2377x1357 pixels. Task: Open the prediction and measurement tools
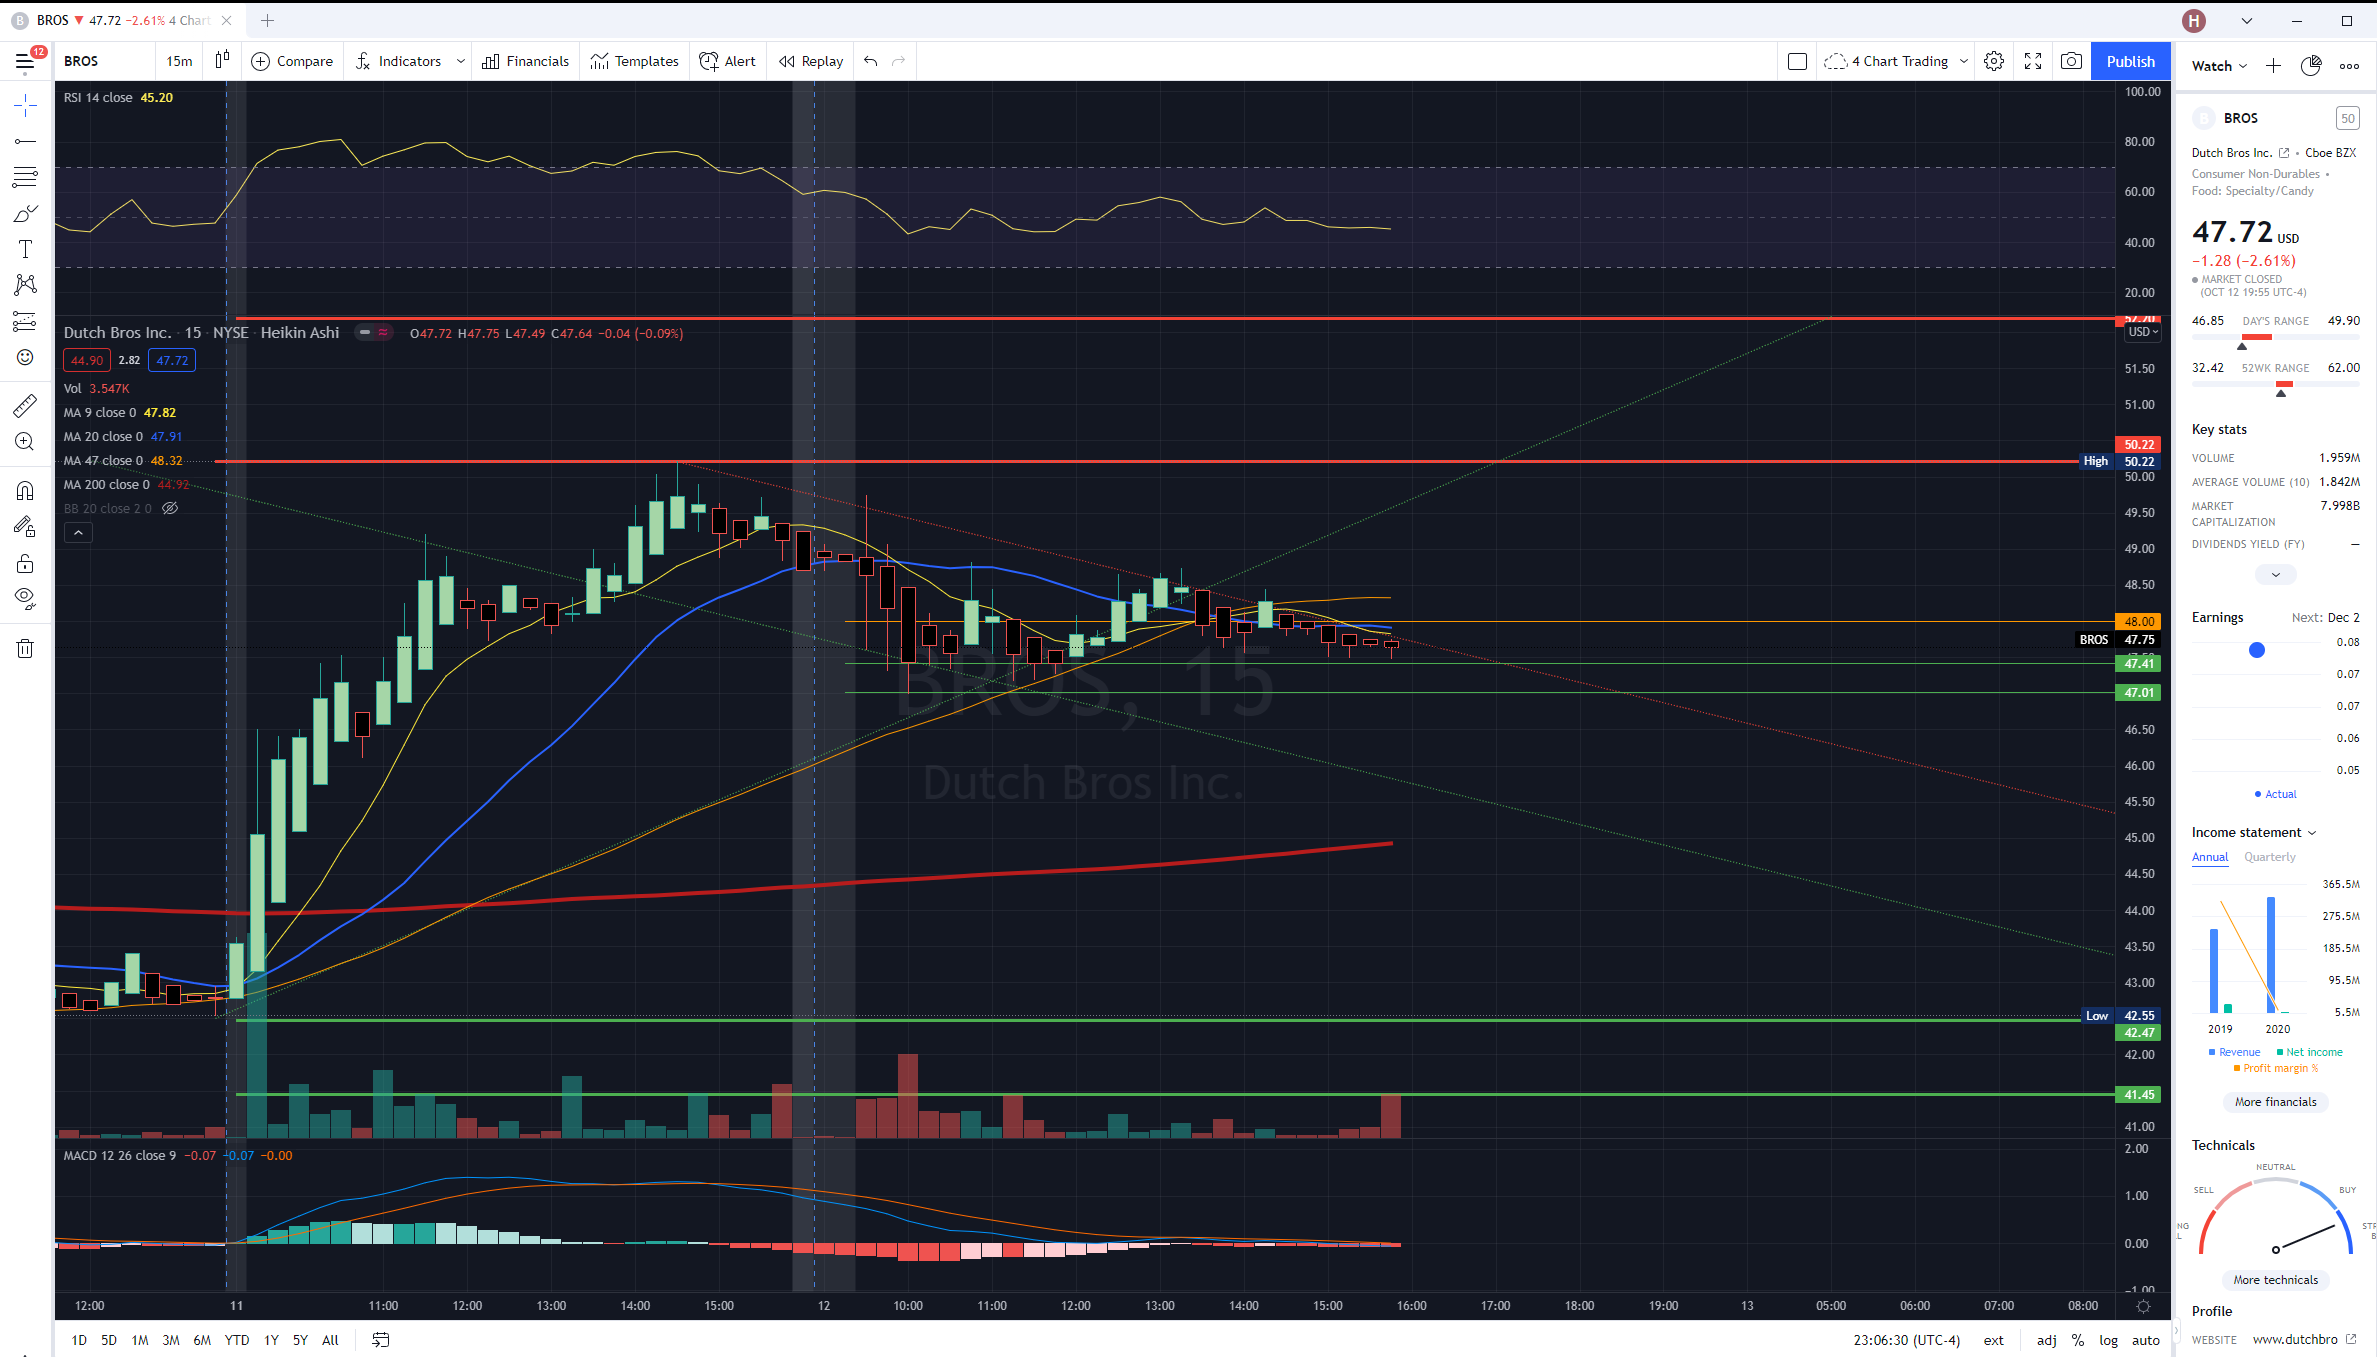tap(25, 321)
